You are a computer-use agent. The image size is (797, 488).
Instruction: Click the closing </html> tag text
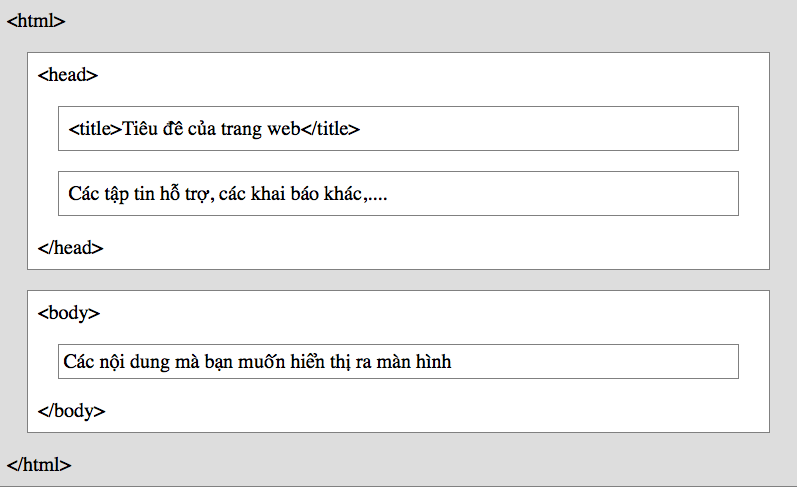tap(39, 465)
